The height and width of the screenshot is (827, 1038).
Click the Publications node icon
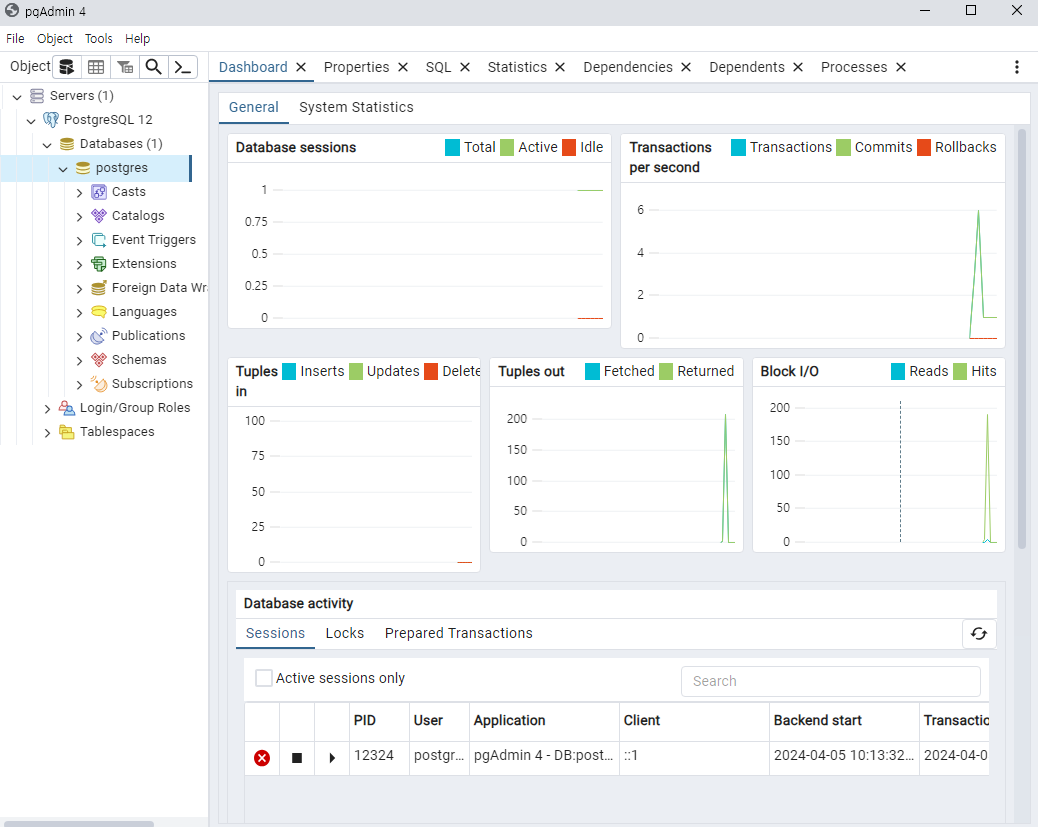[x=99, y=336]
